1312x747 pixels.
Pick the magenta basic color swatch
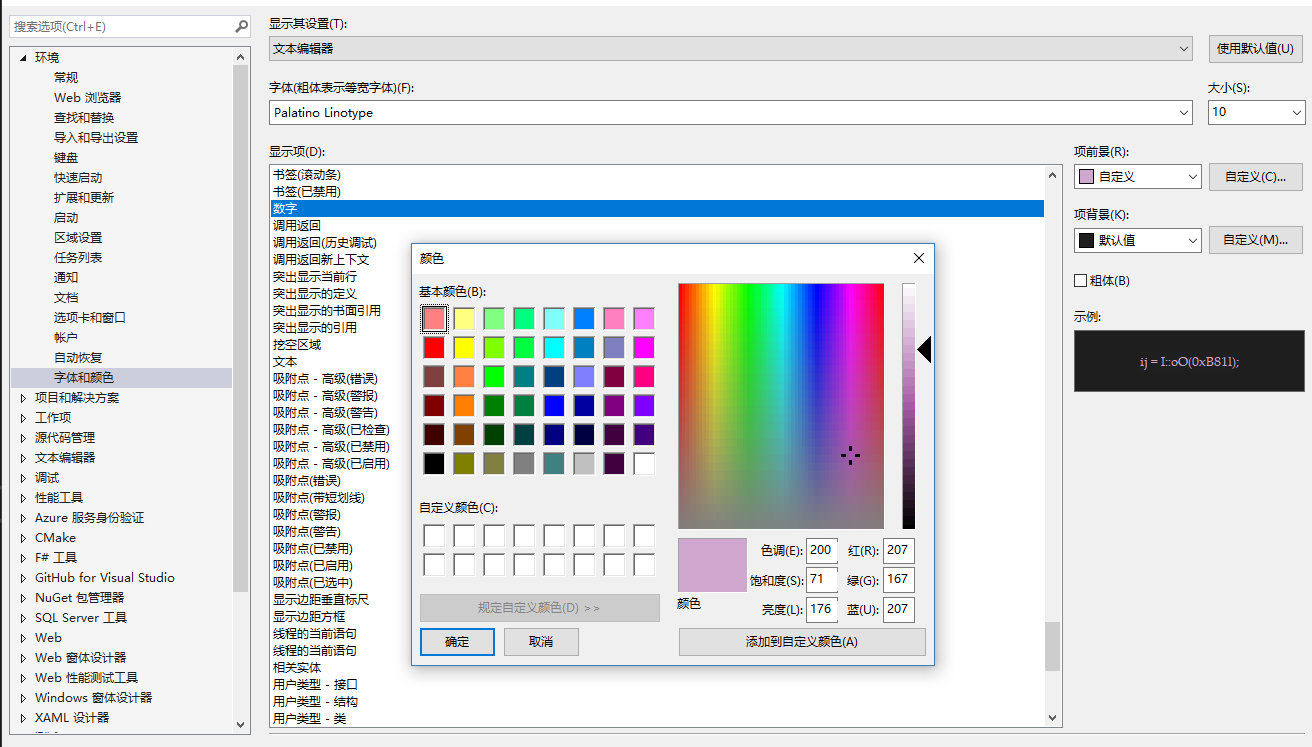[x=644, y=347]
